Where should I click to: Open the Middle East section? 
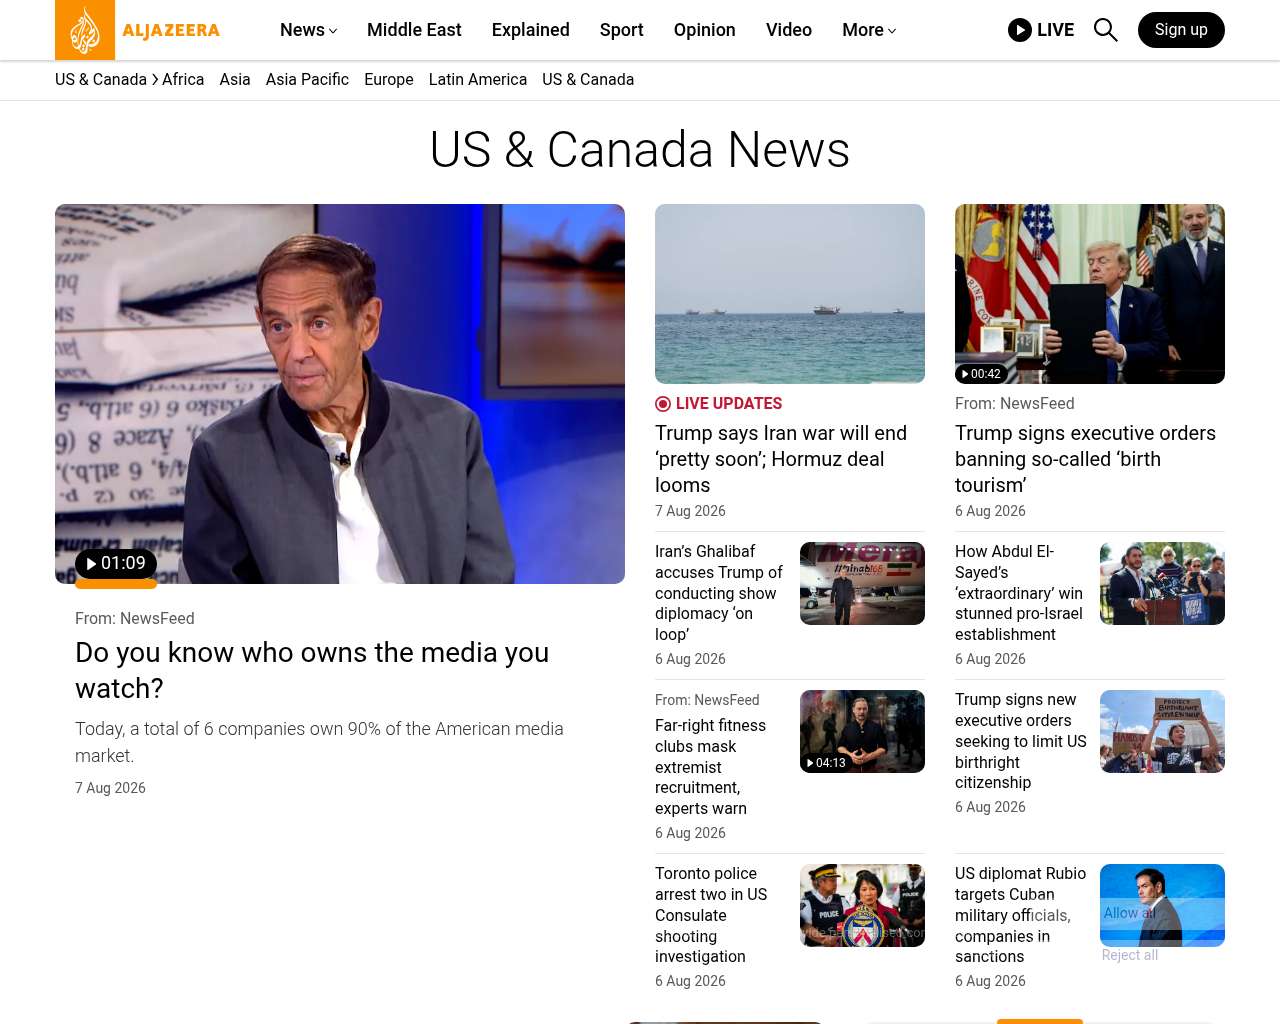tap(414, 30)
